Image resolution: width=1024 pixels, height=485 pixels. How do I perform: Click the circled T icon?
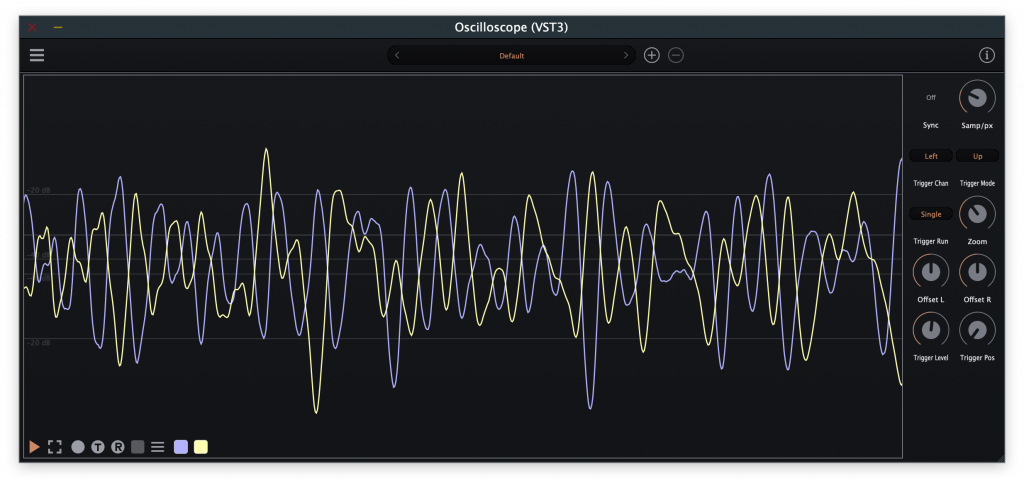coord(98,447)
